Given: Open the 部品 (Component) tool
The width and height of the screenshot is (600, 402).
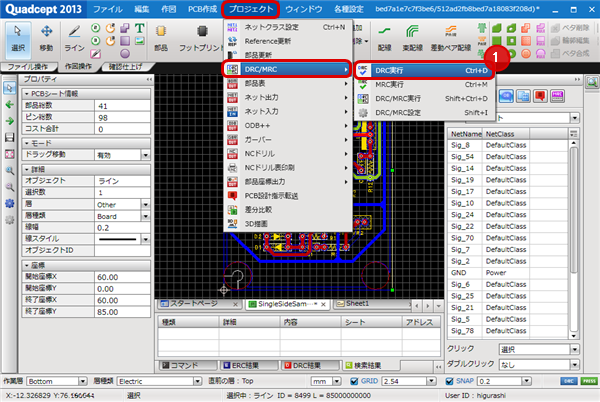Looking at the screenshot, I should [161, 39].
